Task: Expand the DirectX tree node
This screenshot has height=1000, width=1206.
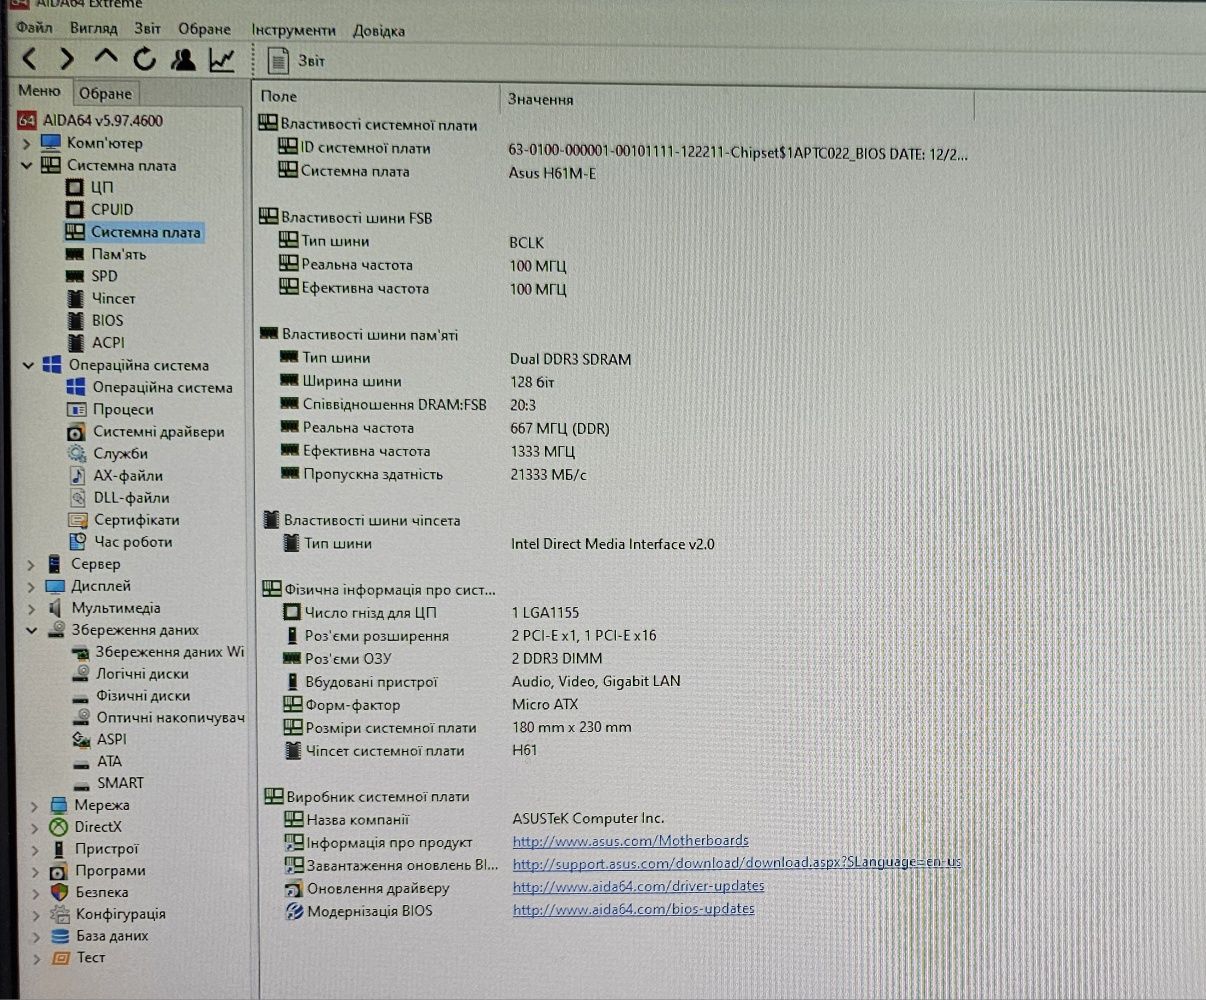Action: click(x=34, y=827)
